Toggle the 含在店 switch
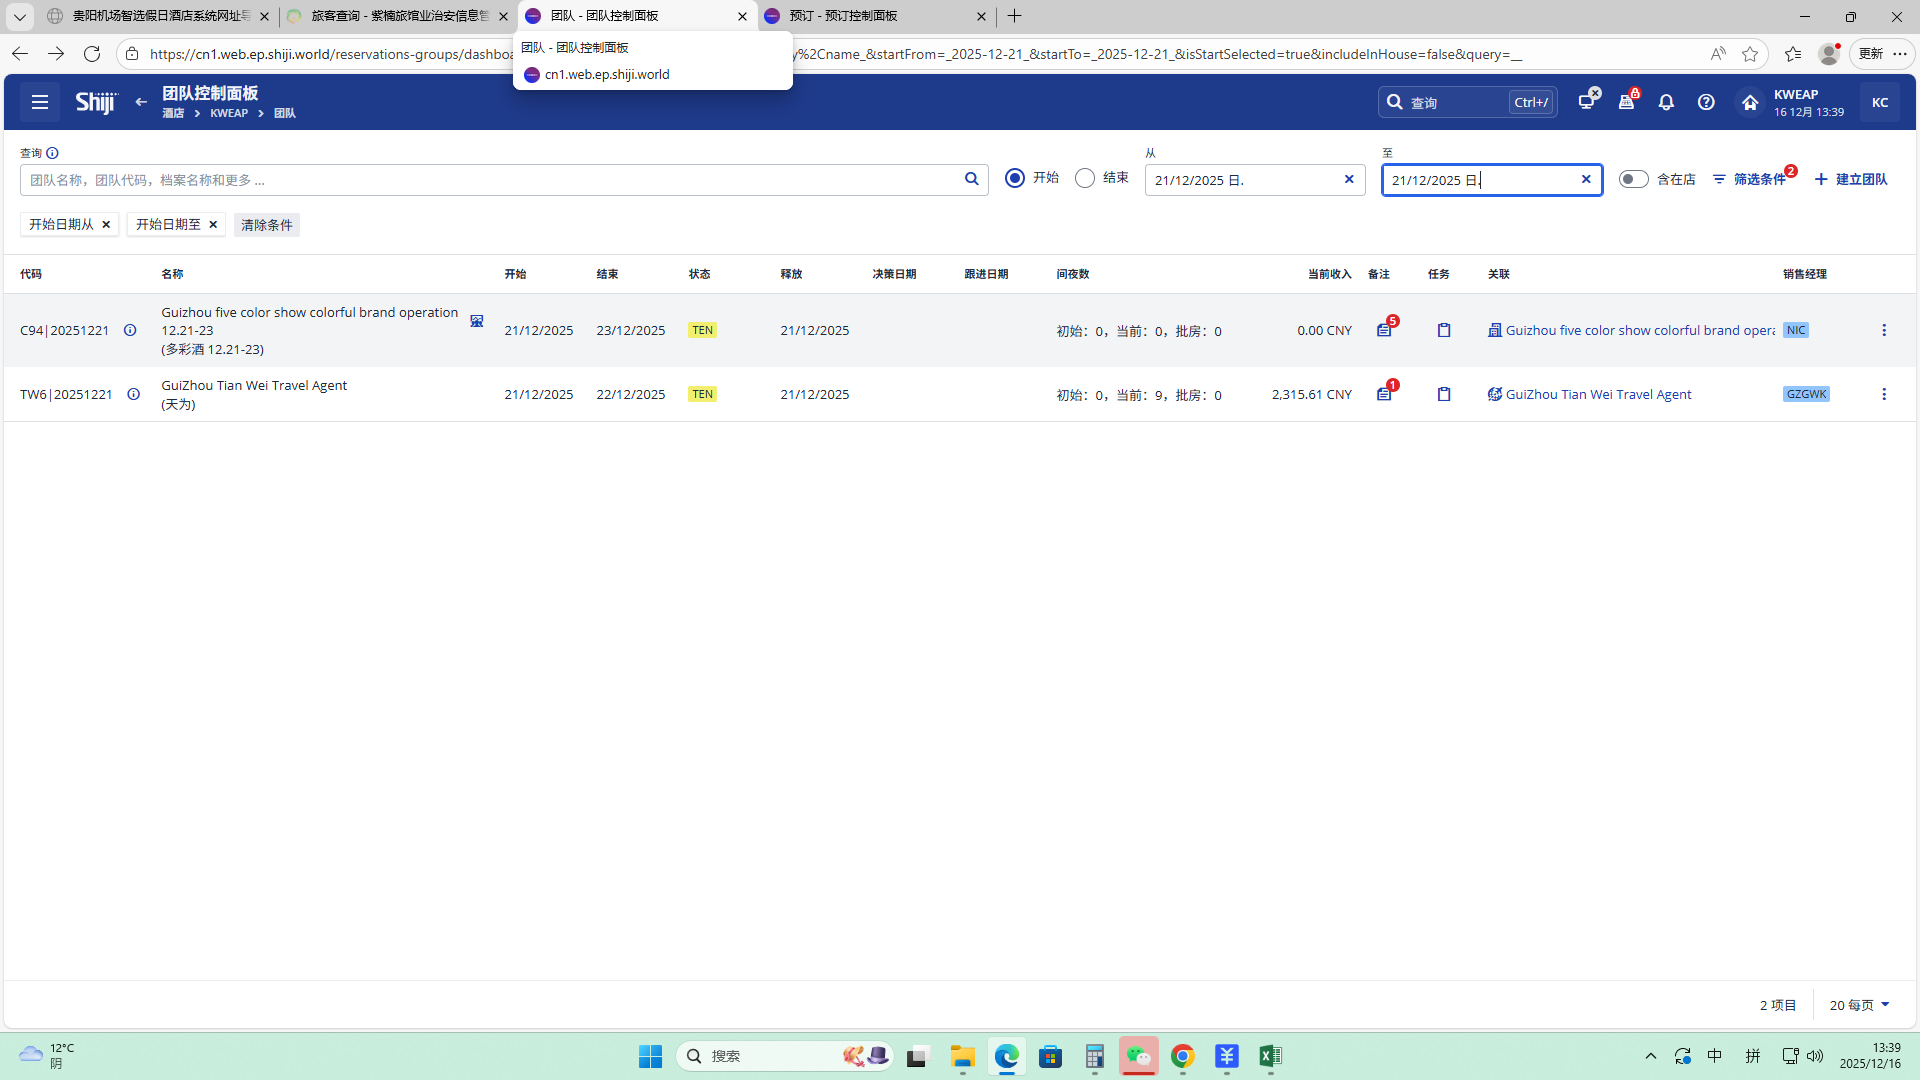 tap(1633, 179)
